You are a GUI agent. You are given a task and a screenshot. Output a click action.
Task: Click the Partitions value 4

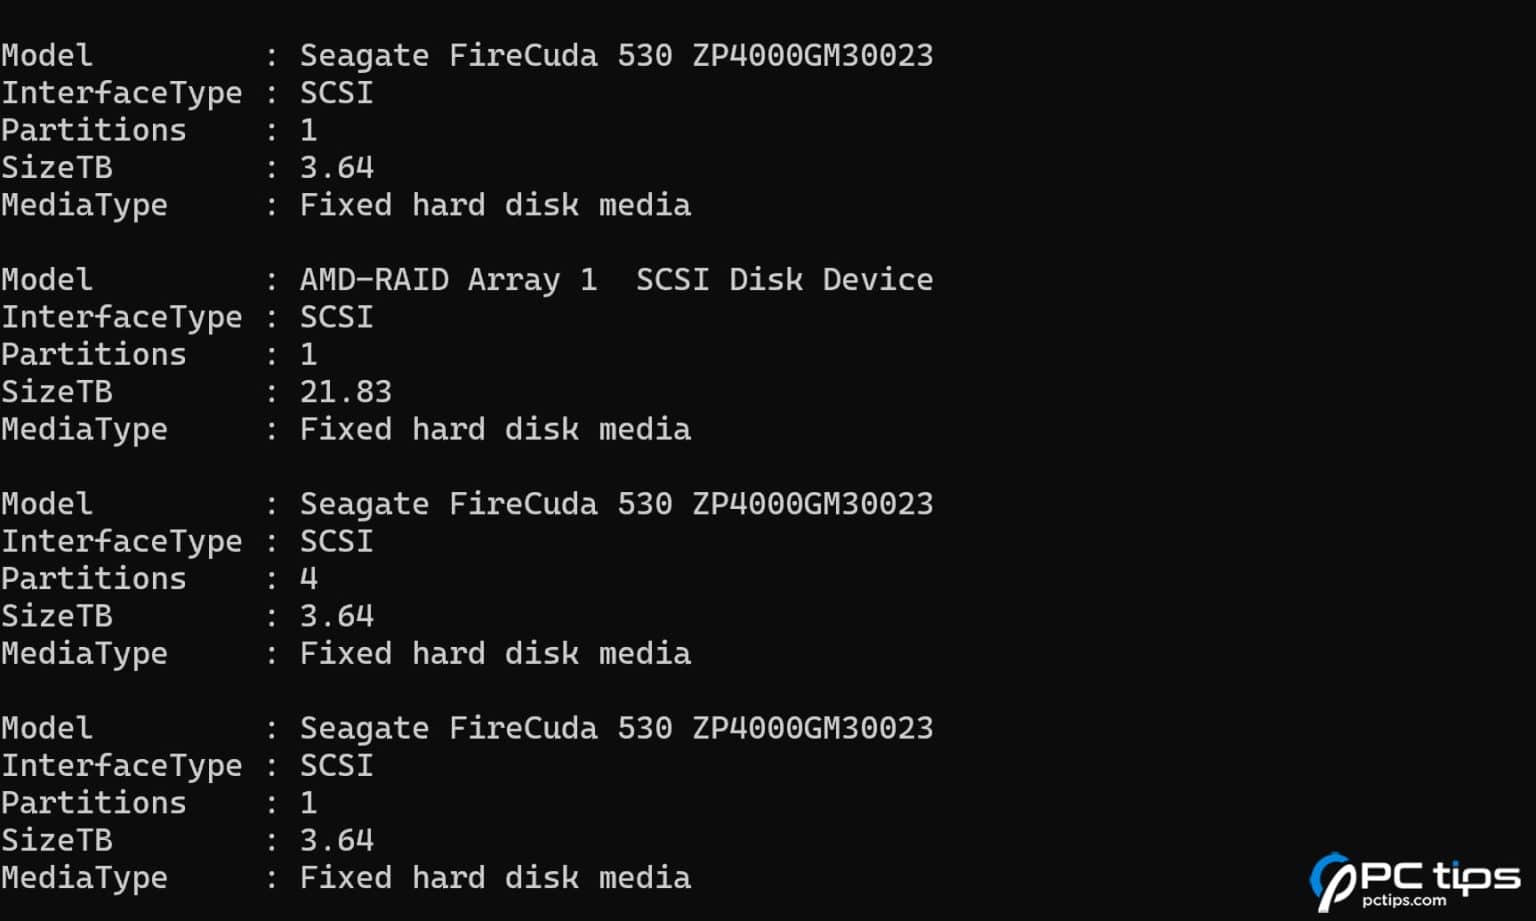pos(309,579)
